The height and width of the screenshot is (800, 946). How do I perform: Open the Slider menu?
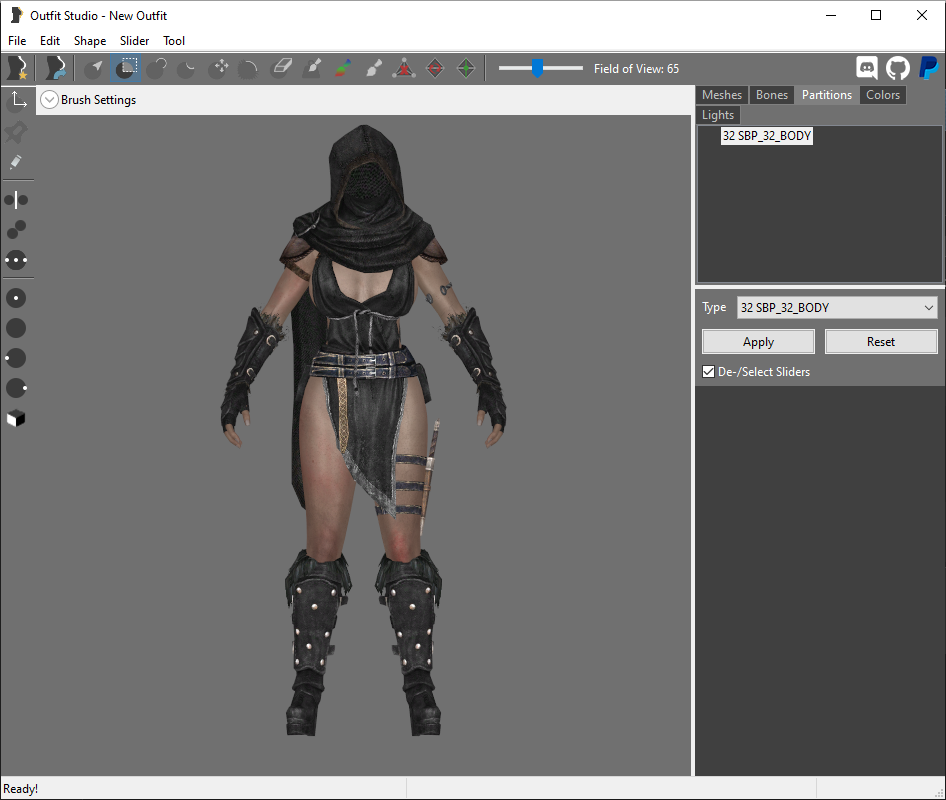tap(135, 40)
